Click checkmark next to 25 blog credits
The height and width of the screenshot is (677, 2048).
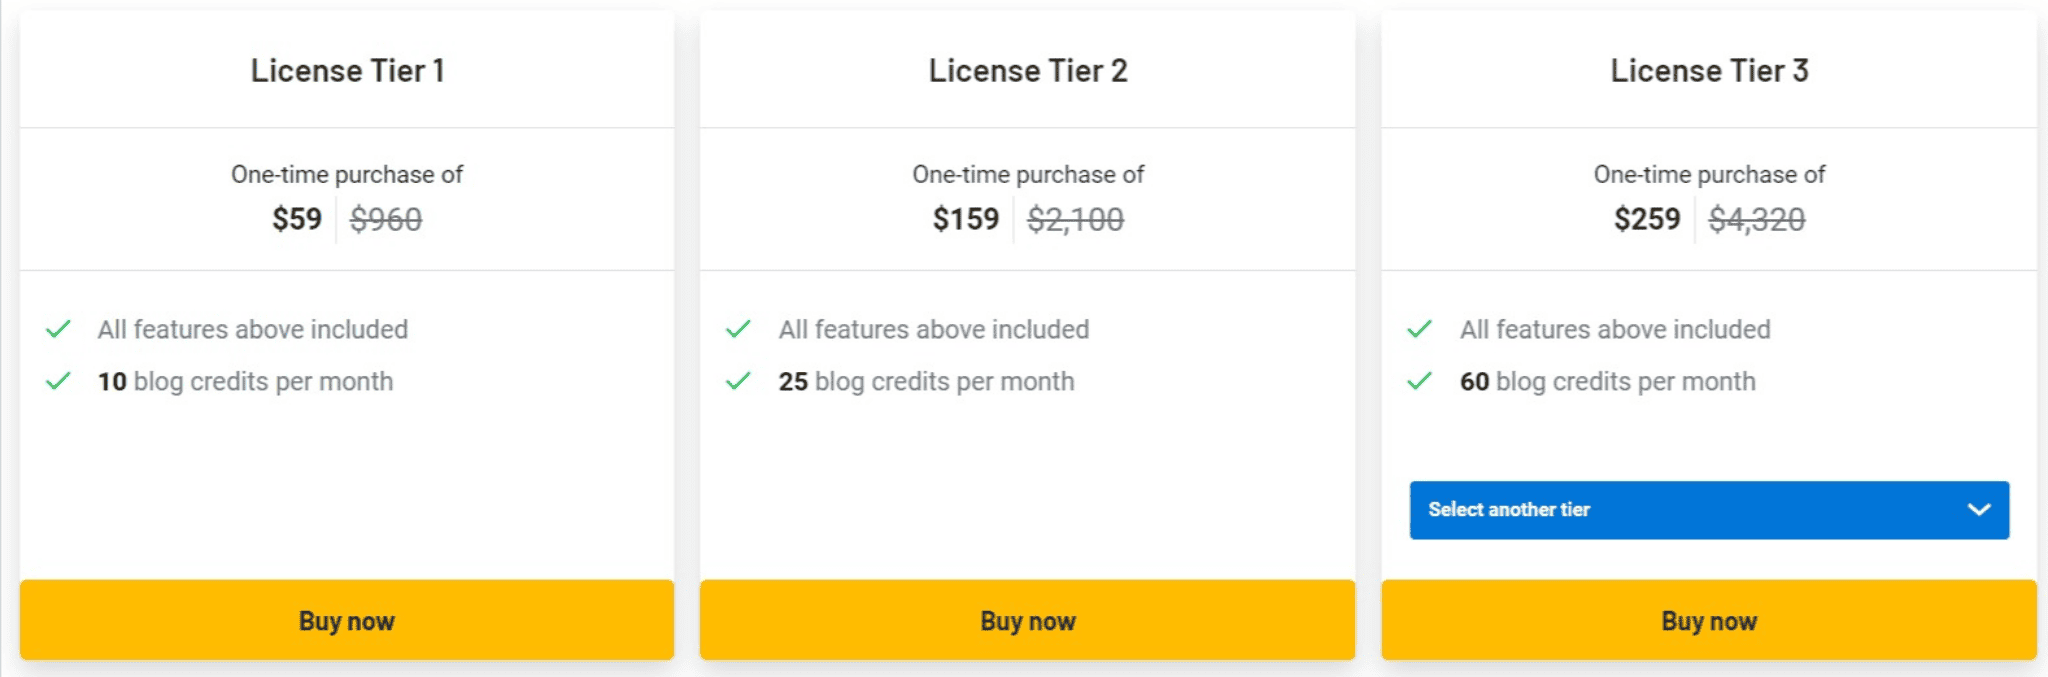[x=739, y=381]
